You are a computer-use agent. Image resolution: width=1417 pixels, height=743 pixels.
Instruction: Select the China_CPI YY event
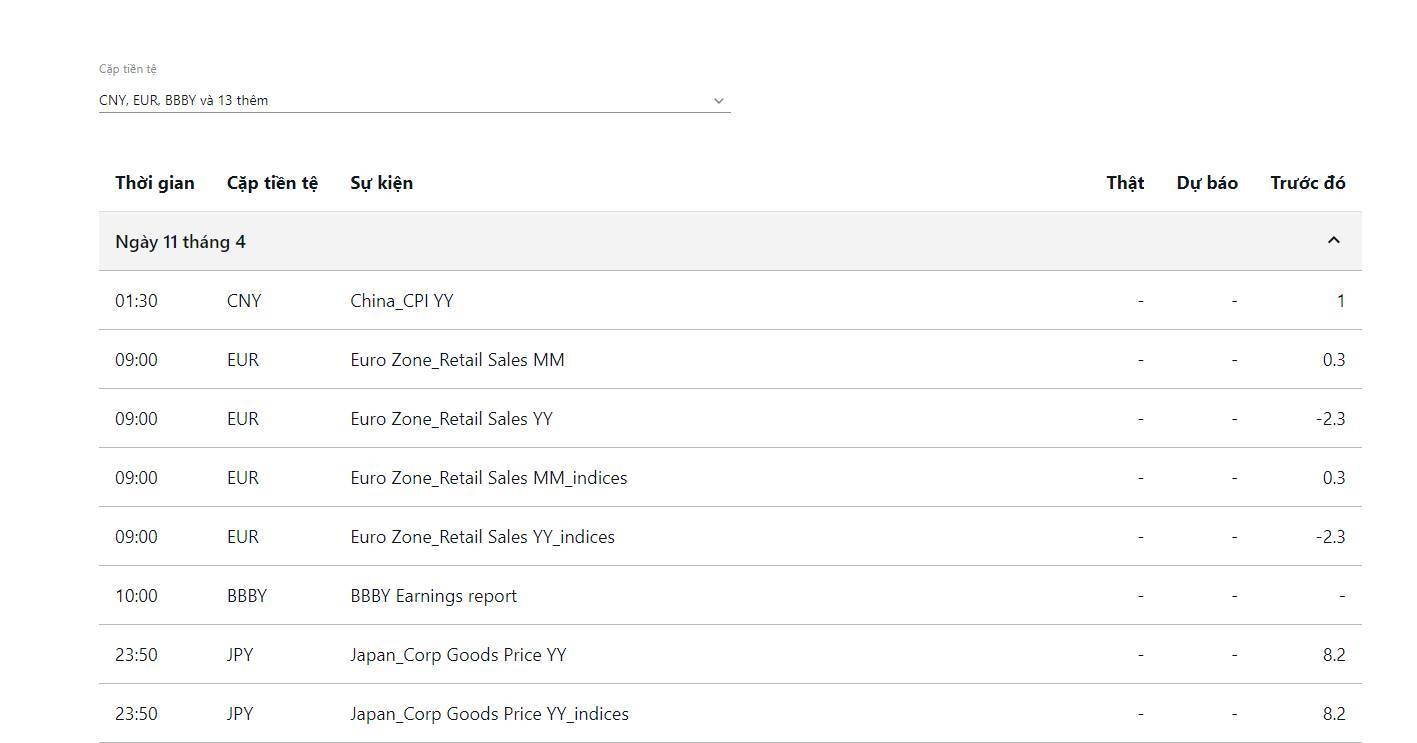click(401, 301)
